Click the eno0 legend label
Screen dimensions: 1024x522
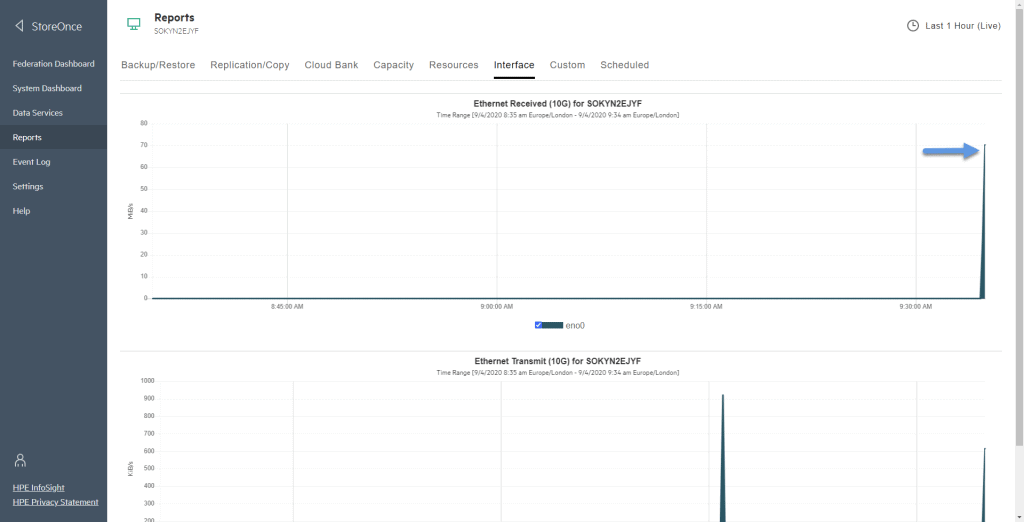click(575, 325)
